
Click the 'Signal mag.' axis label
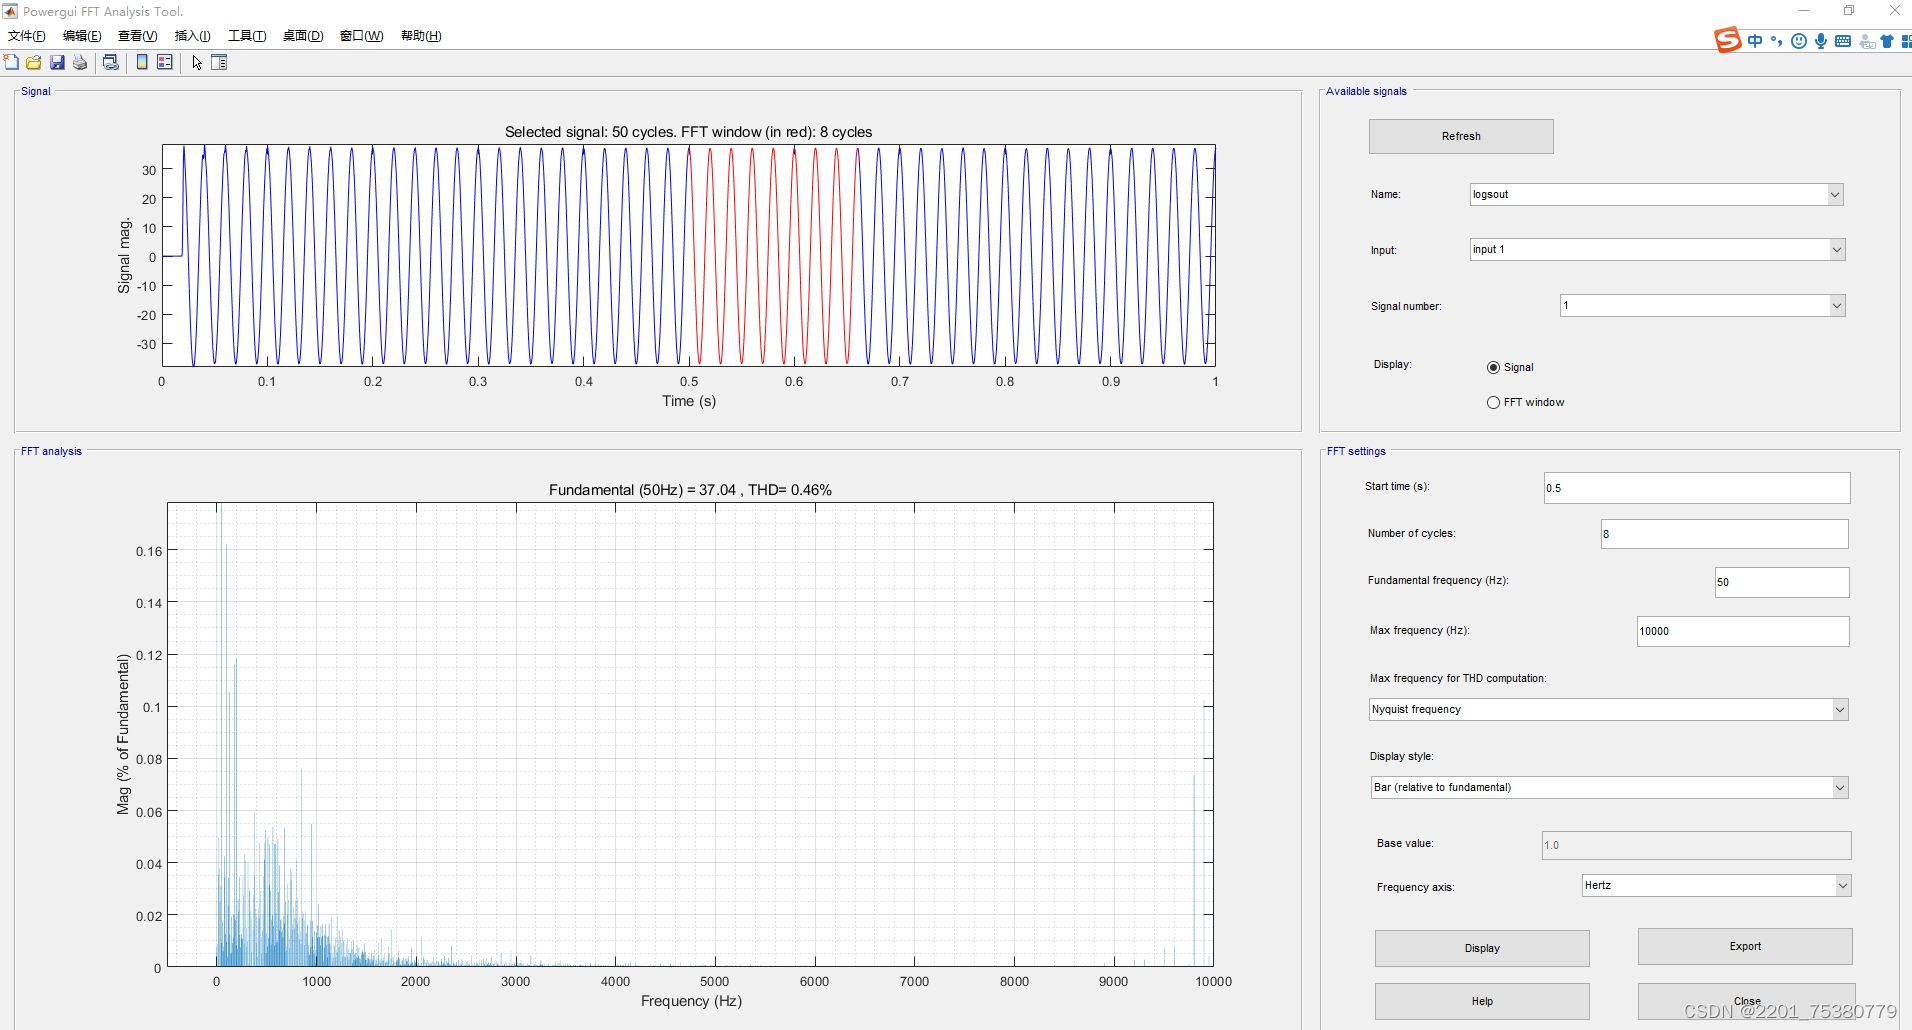[x=124, y=256]
